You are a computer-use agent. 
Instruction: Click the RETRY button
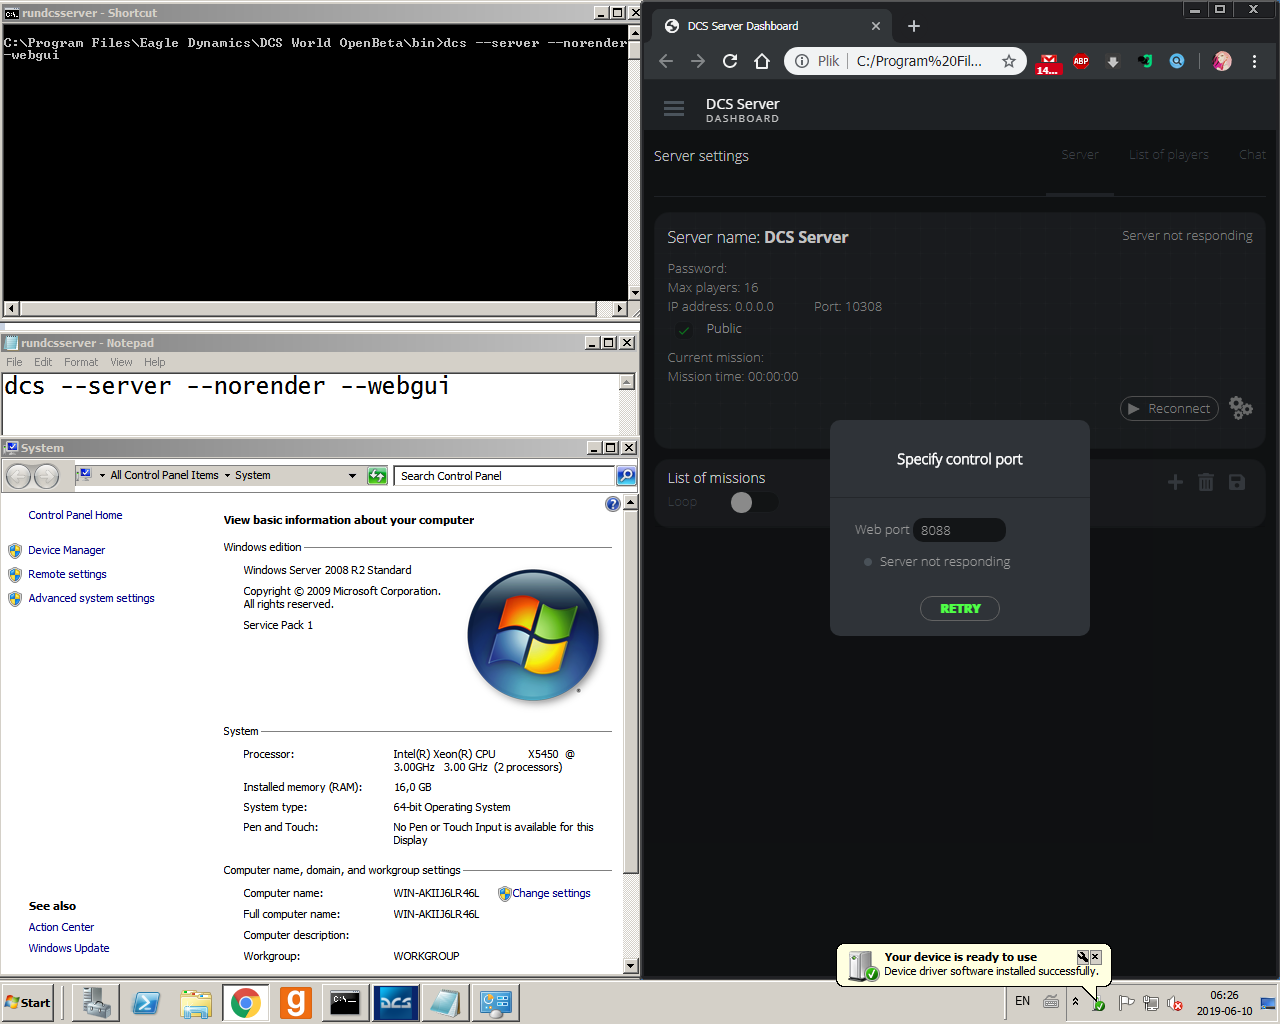click(x=960, y=608)
